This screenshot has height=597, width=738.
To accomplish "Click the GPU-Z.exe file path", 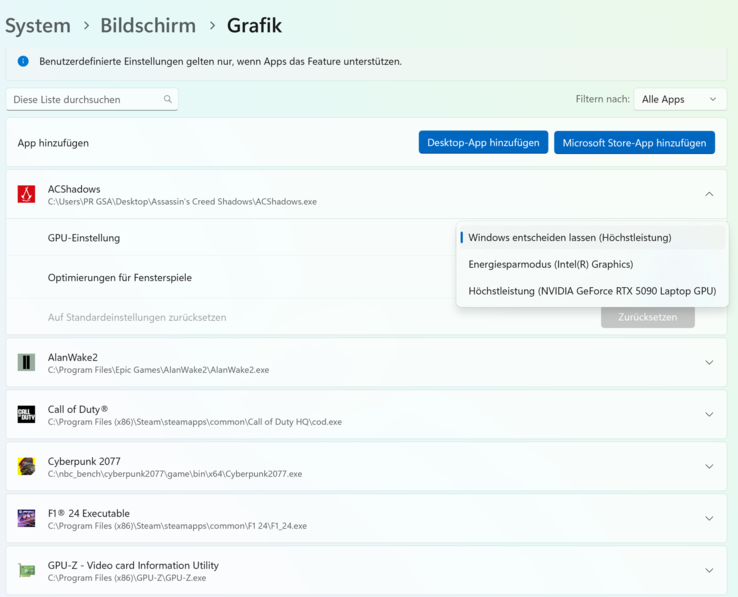I will click(x=127, y=578).
